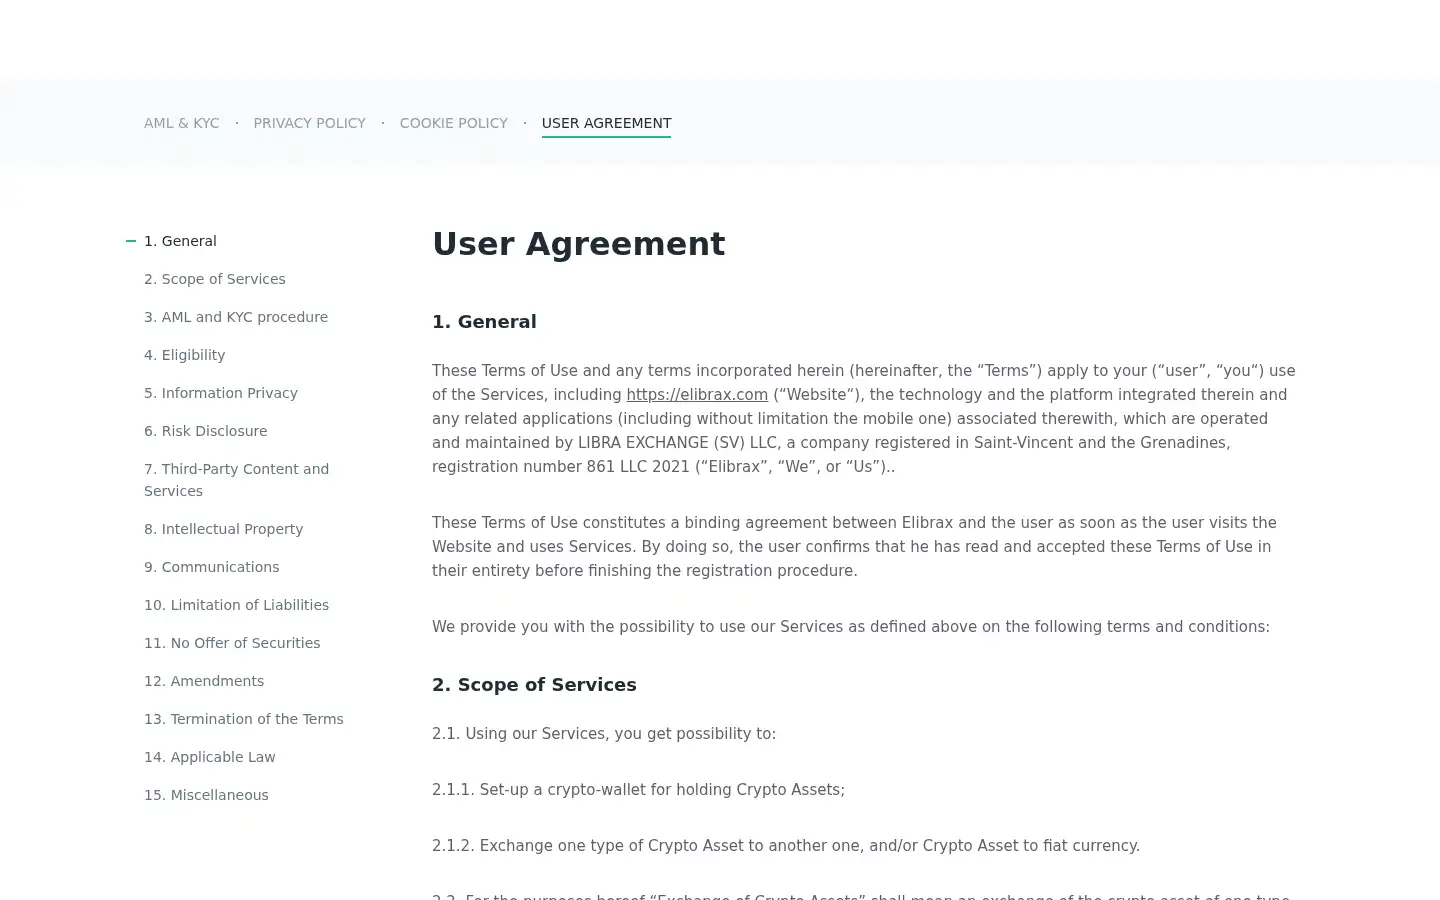Open 10. Limitation of Liabilities

236,605
